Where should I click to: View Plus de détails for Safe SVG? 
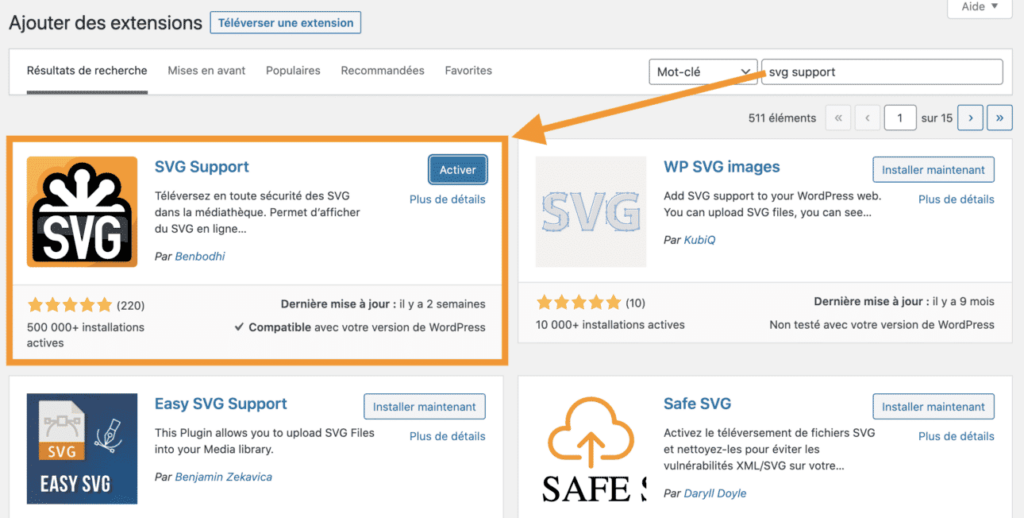956,436
